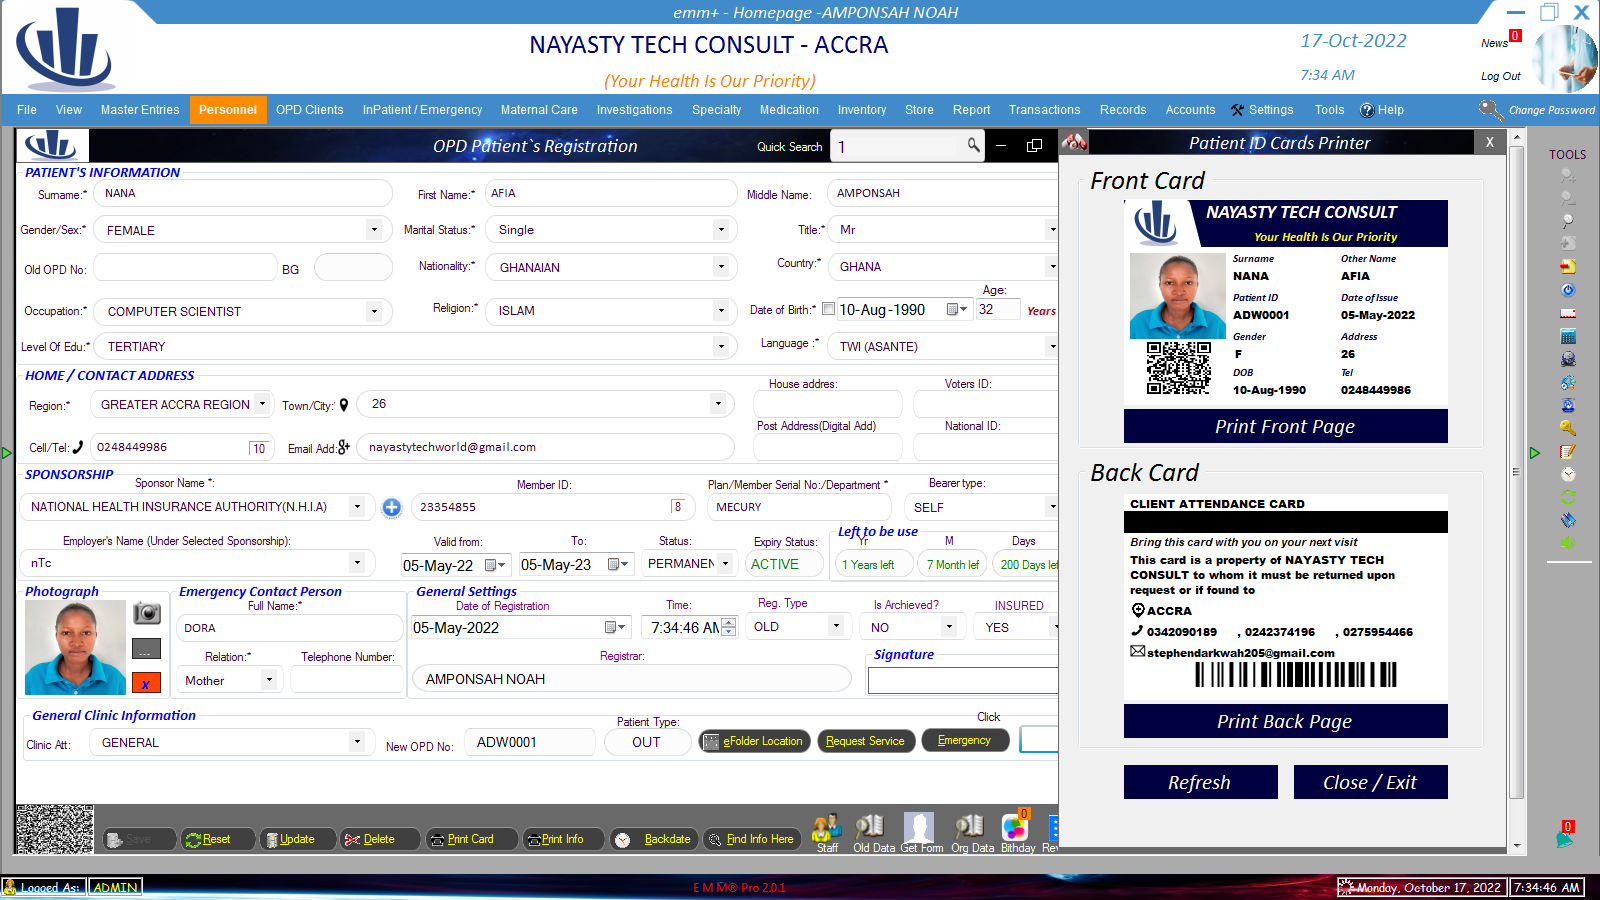Open the News notification icon
The width and height of the screenshot is (1600, 900).
tap(1500, 41)
